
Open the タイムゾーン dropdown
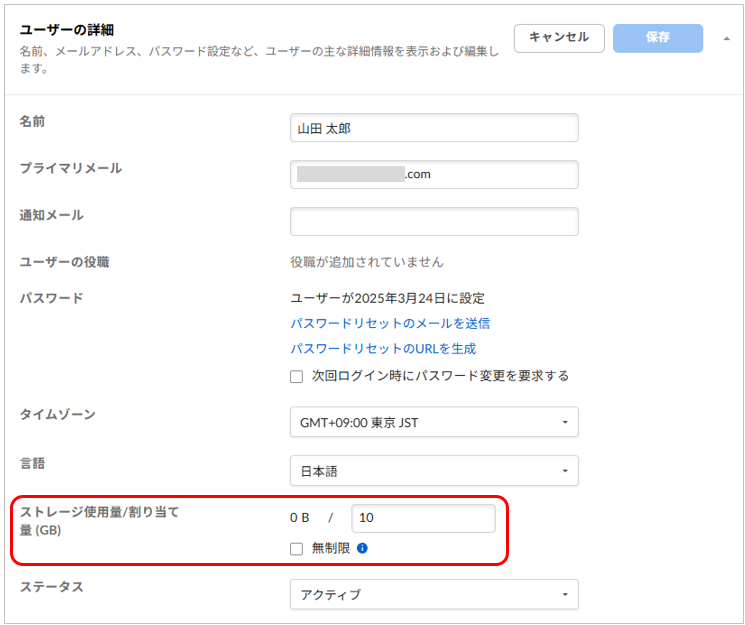tap(433, 422)
